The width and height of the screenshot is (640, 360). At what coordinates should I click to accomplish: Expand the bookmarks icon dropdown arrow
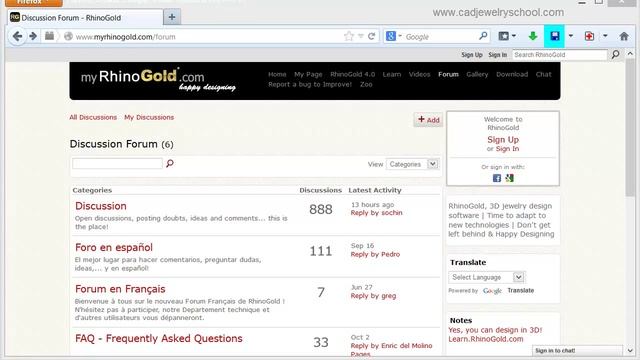click(513, 36)
